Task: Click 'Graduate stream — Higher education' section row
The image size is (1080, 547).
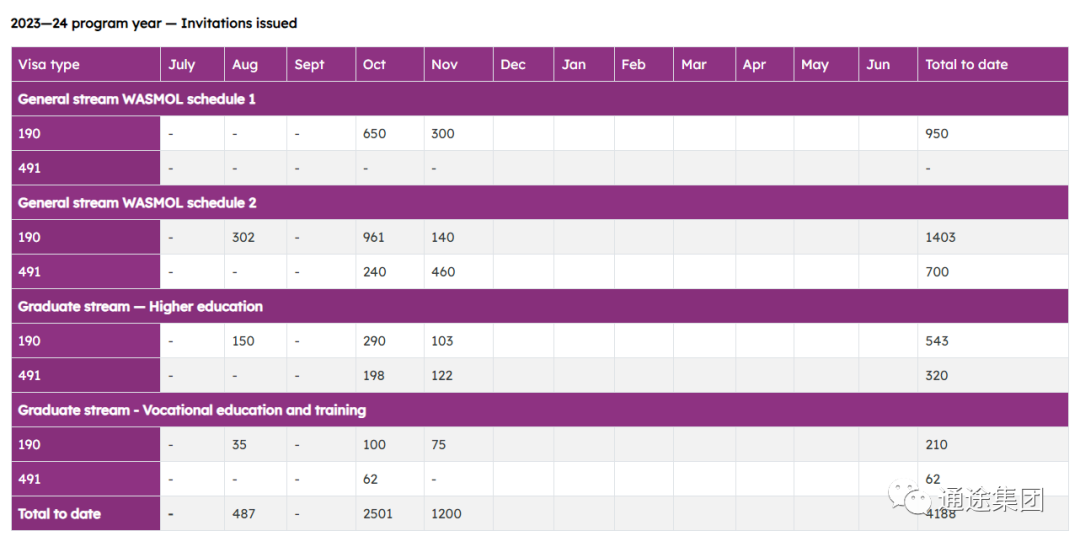Action: point(540,307)
